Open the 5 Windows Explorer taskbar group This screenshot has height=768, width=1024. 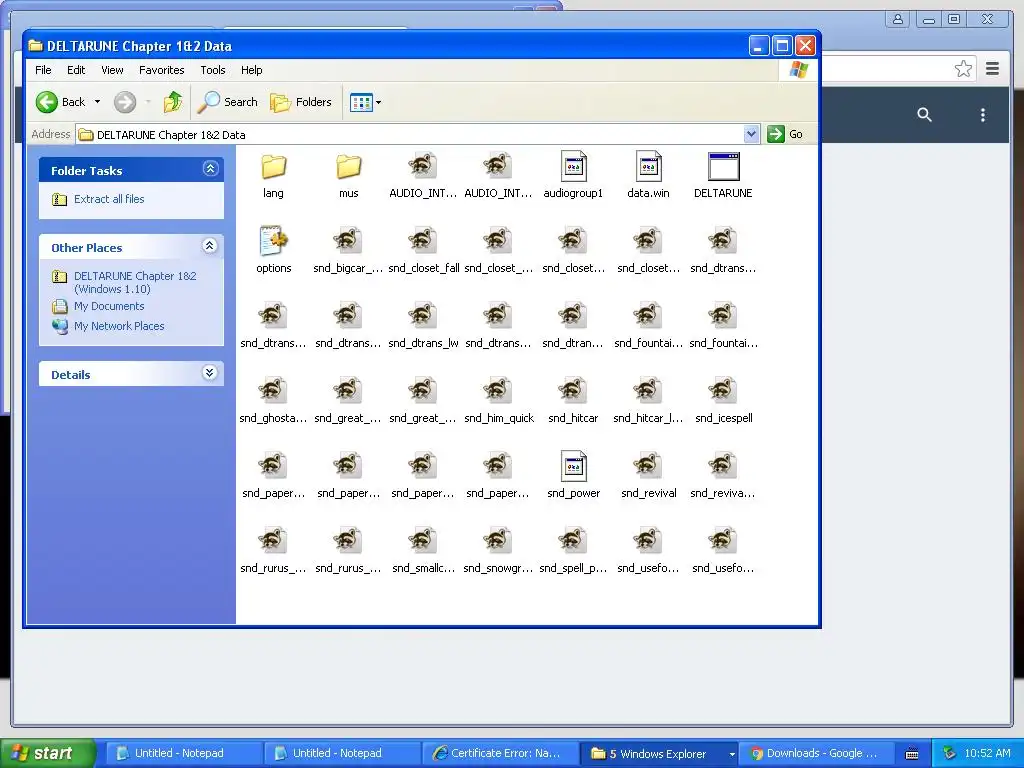click(660, 754)
